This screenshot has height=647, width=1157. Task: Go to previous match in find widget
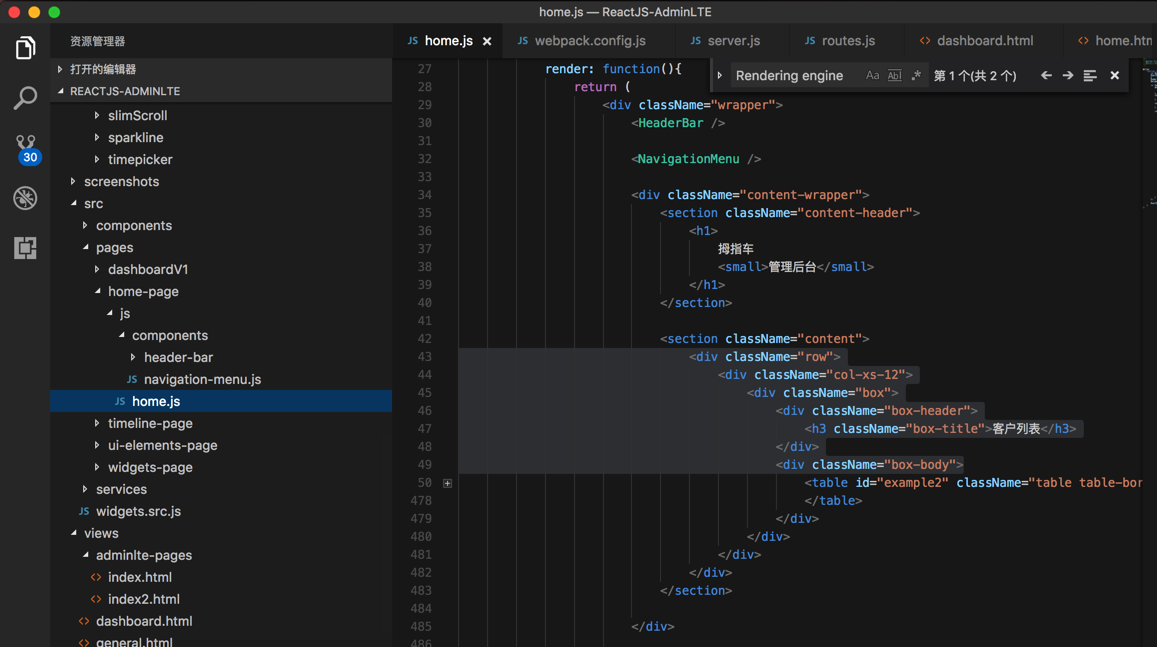tap(1046, 76)
